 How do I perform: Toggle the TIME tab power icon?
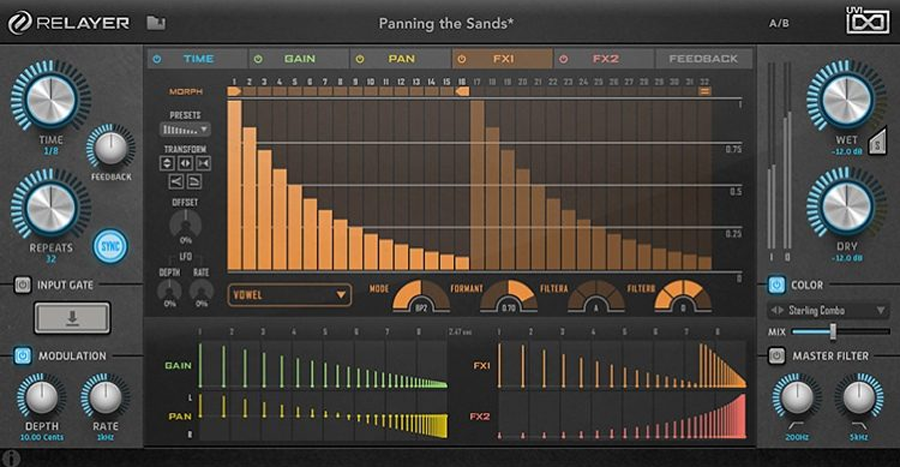157,59
